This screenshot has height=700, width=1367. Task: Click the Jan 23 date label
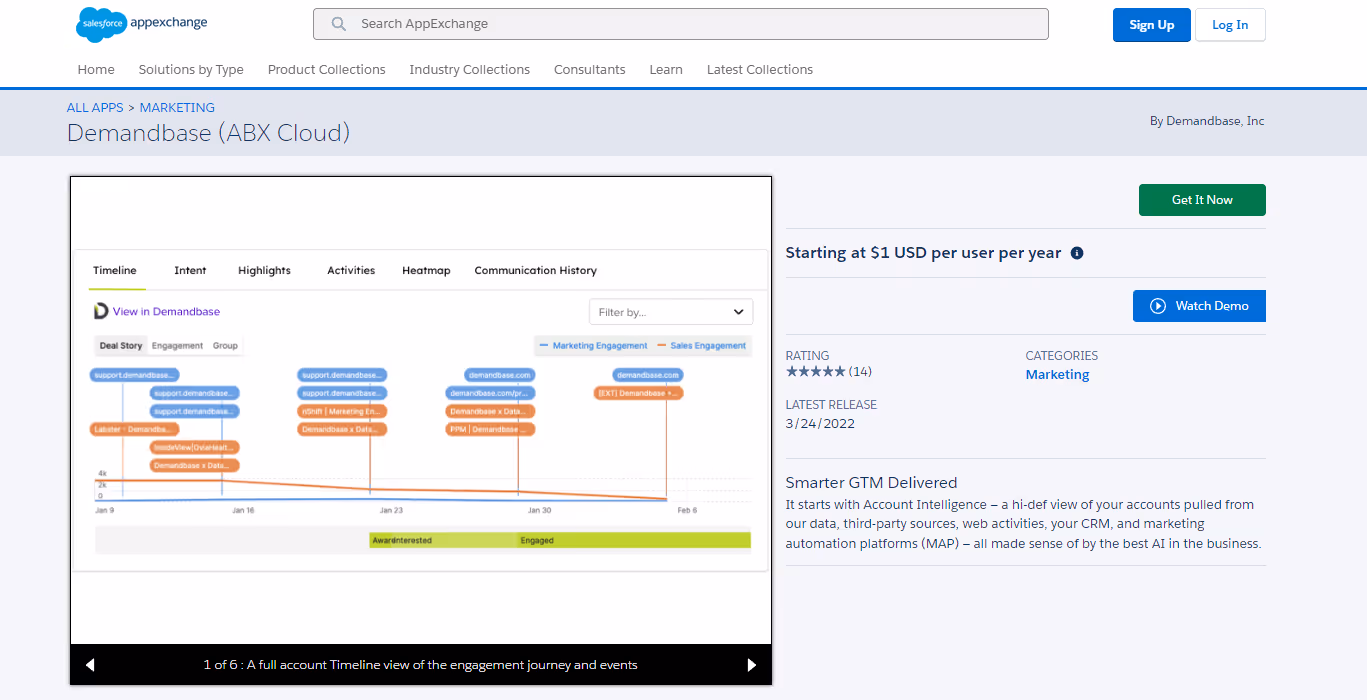tap(391, 510)
